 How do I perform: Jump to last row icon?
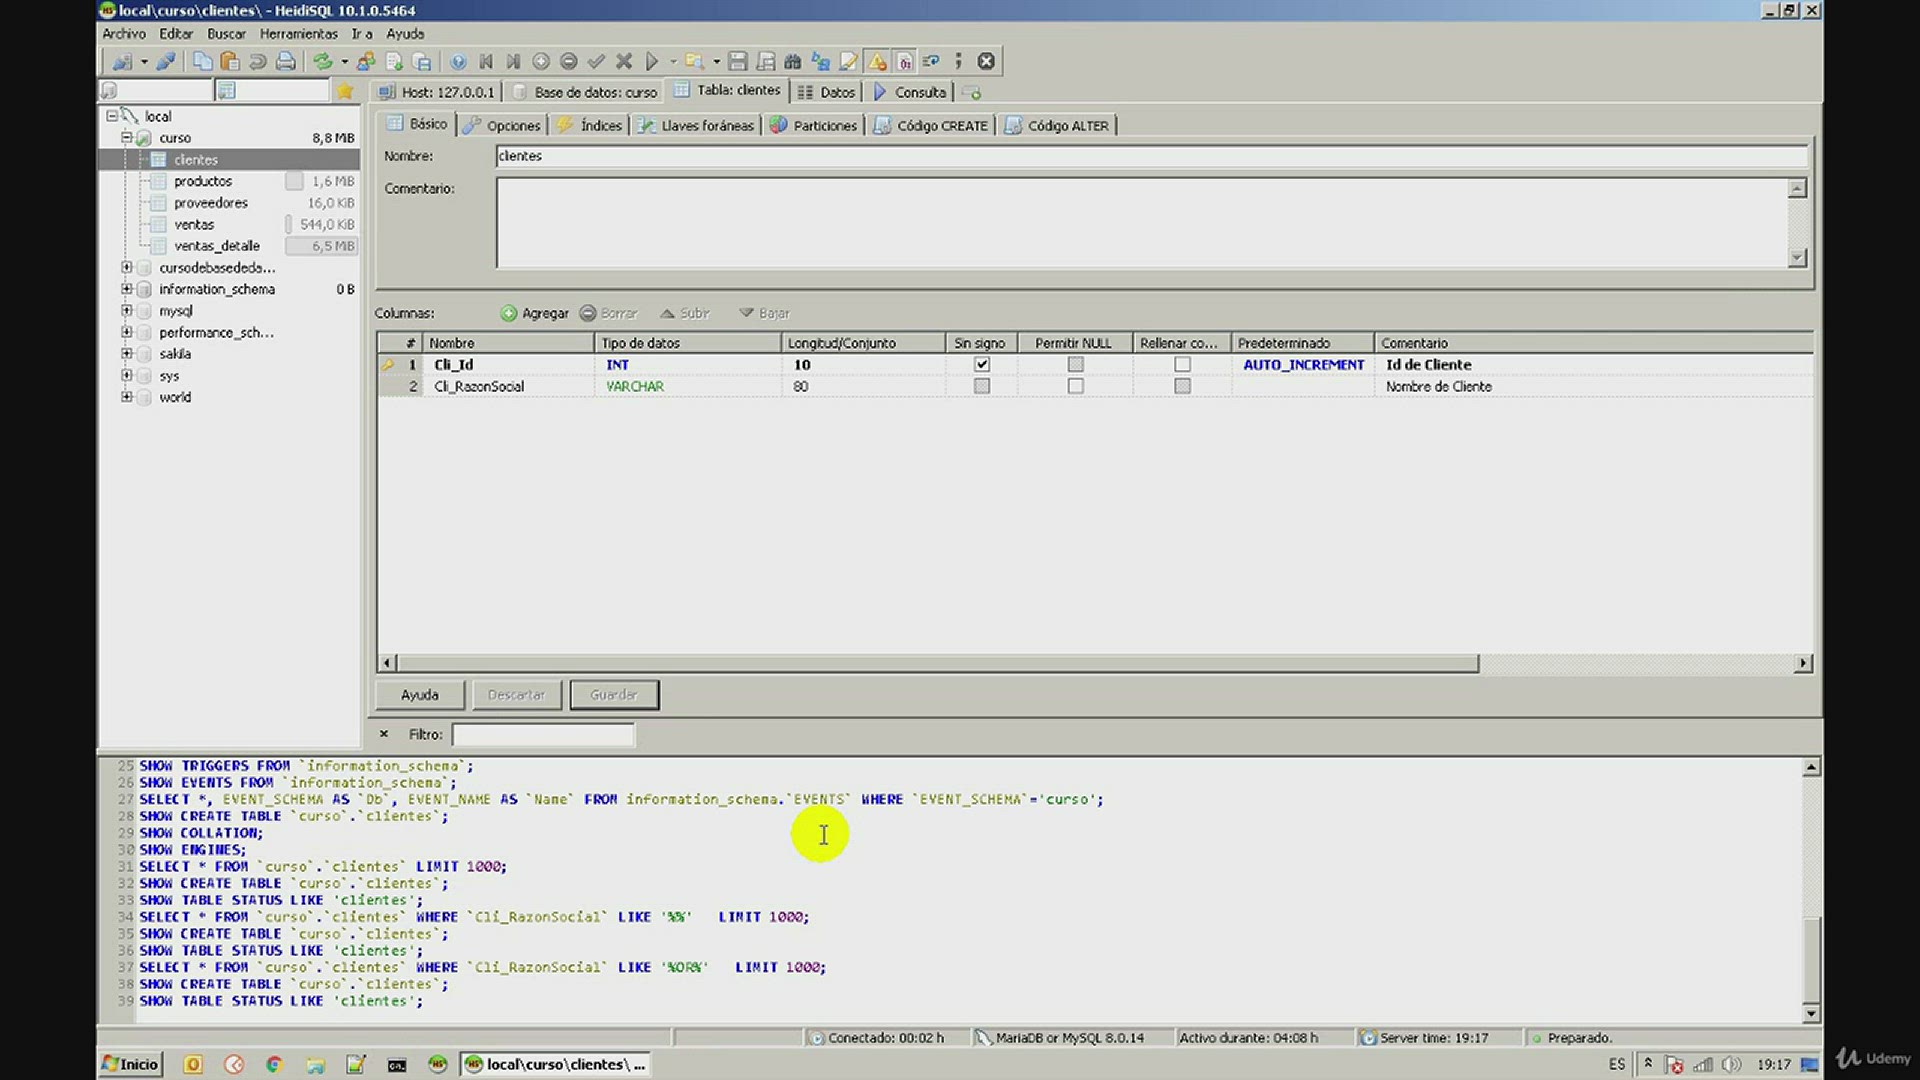513,62
